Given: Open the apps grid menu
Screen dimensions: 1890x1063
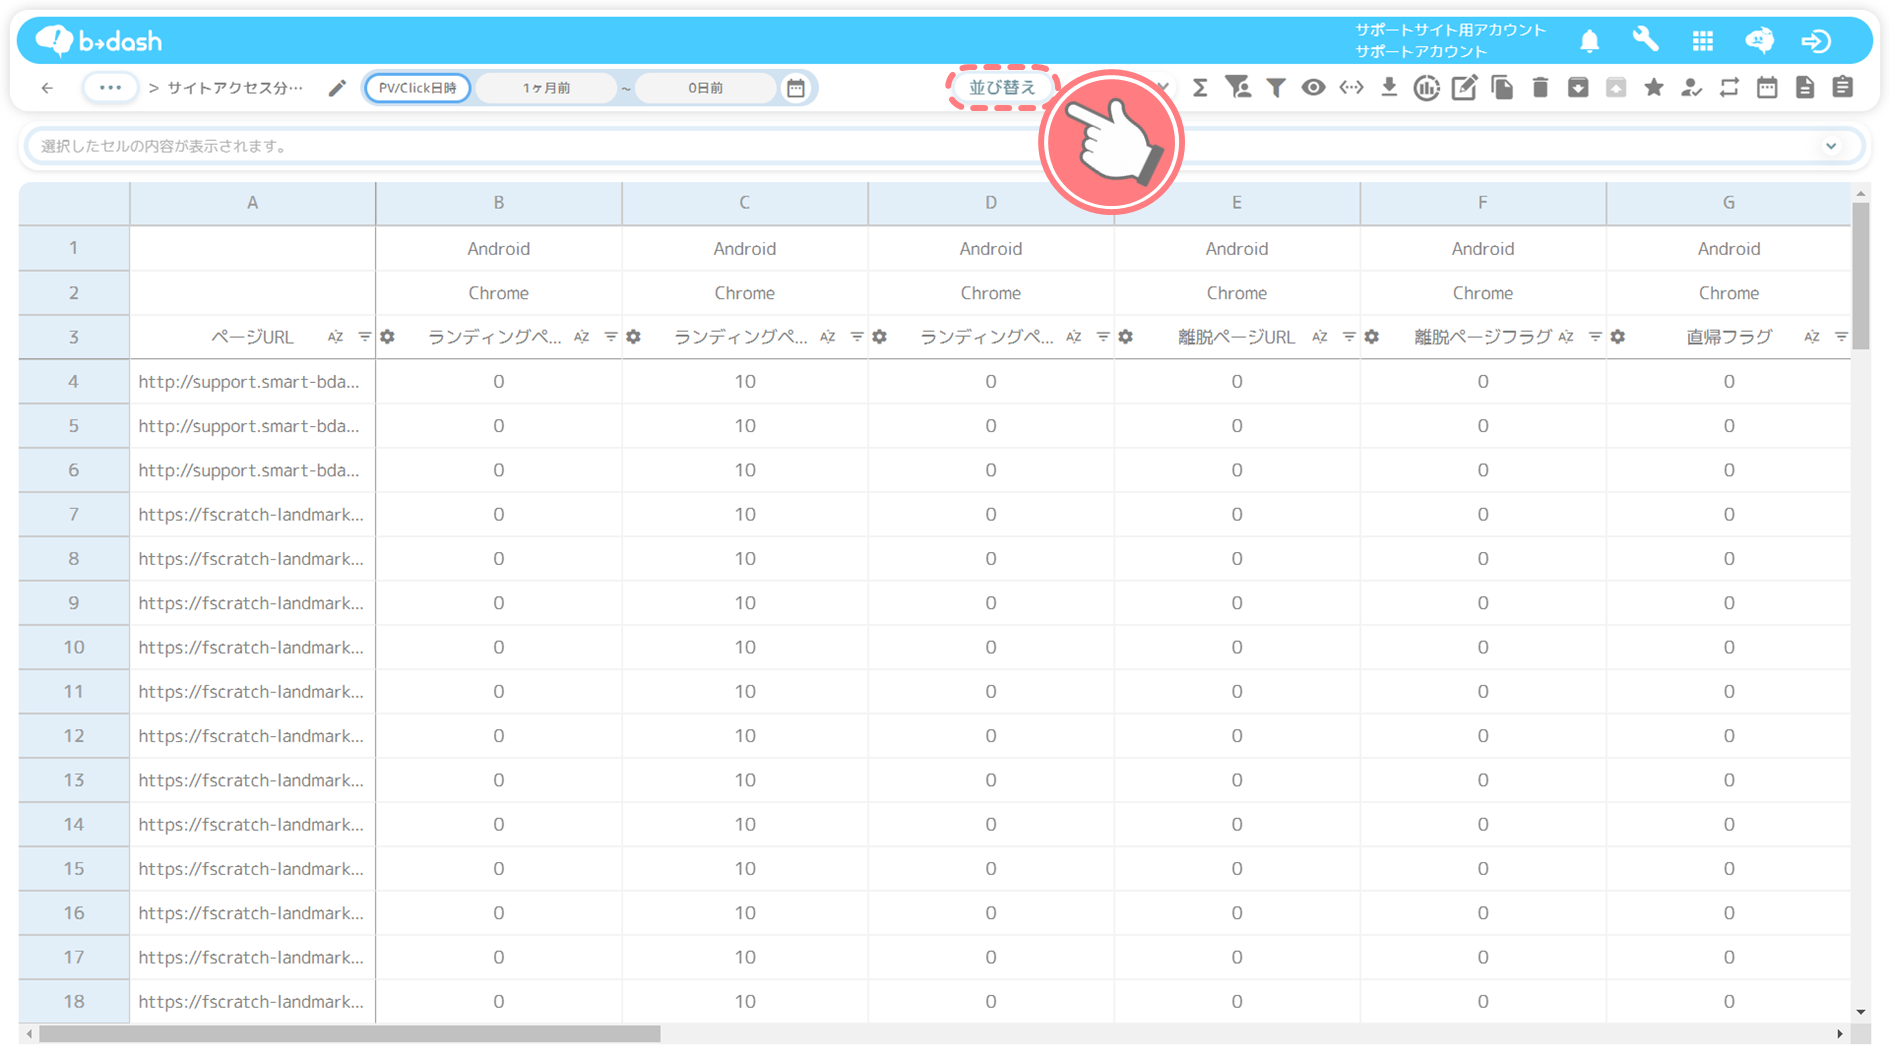Looking at the screenshot, I should click(1702, 41).
